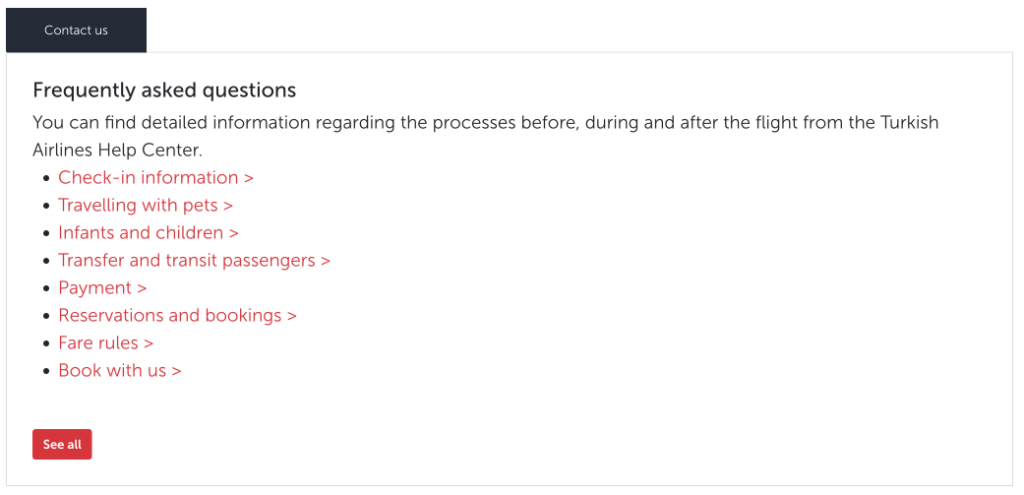Go to Travelling with pets
1024x495 pixels.
[x=138, y=205]
